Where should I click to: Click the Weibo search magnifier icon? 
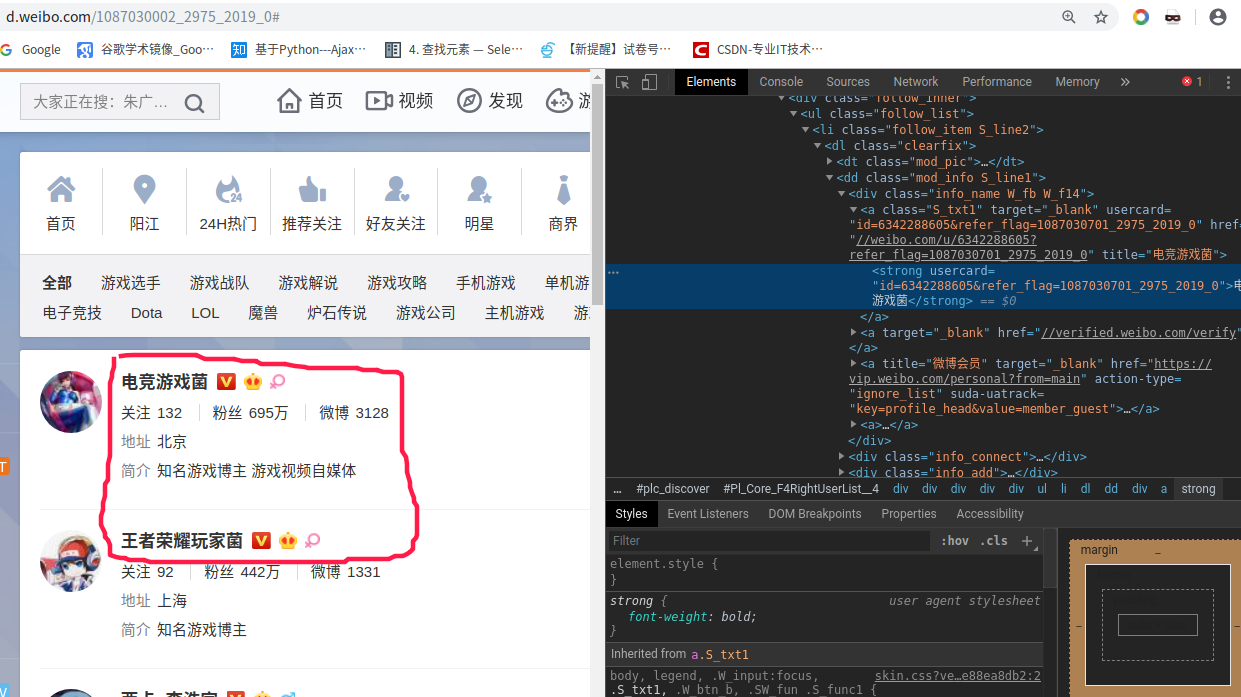click(194, 102)
